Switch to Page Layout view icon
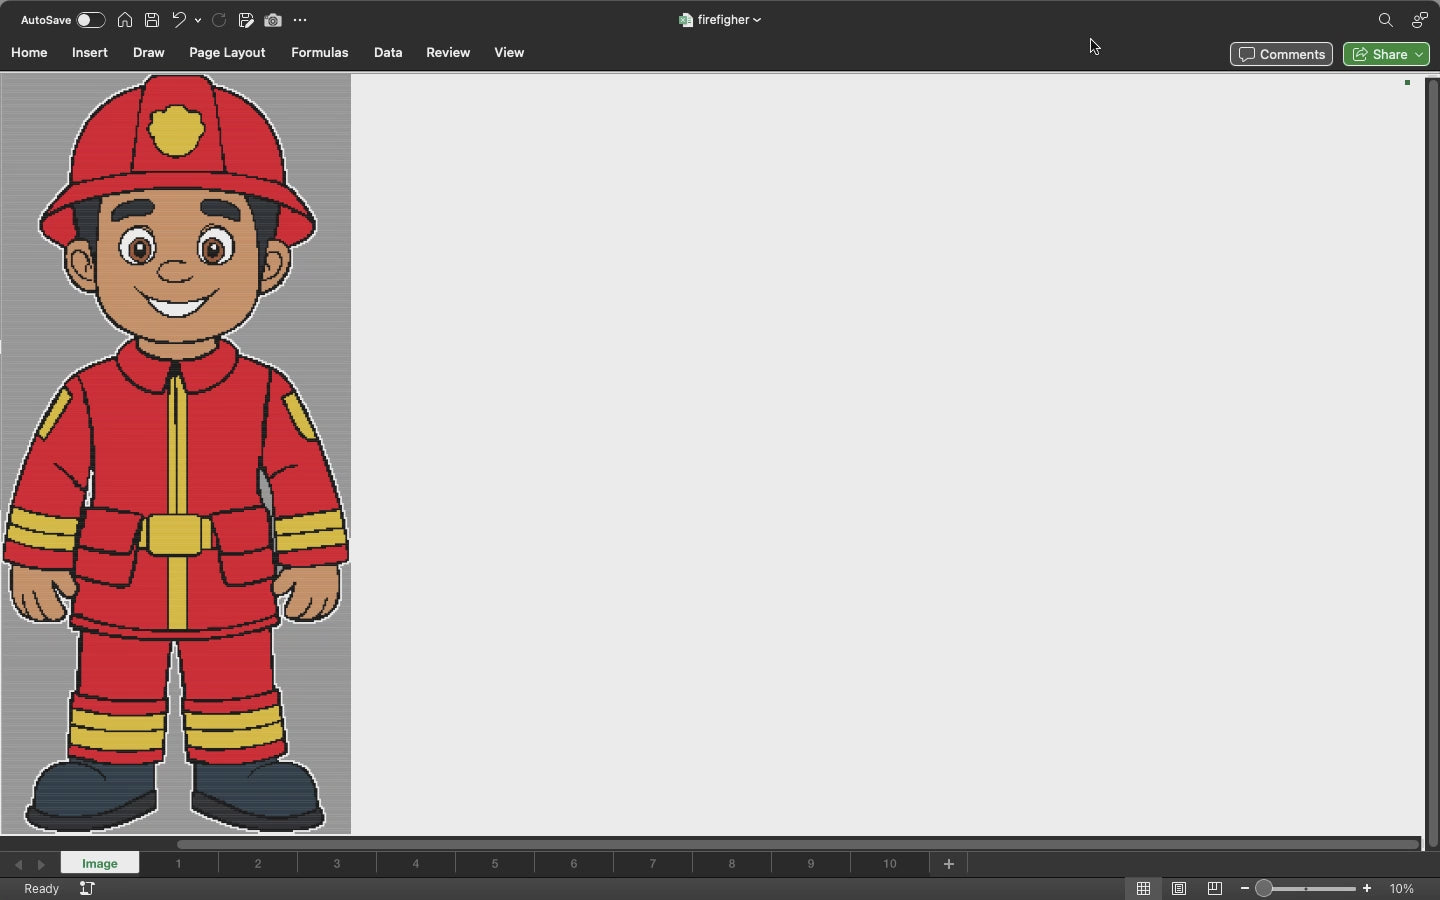 pos(1178,888)
